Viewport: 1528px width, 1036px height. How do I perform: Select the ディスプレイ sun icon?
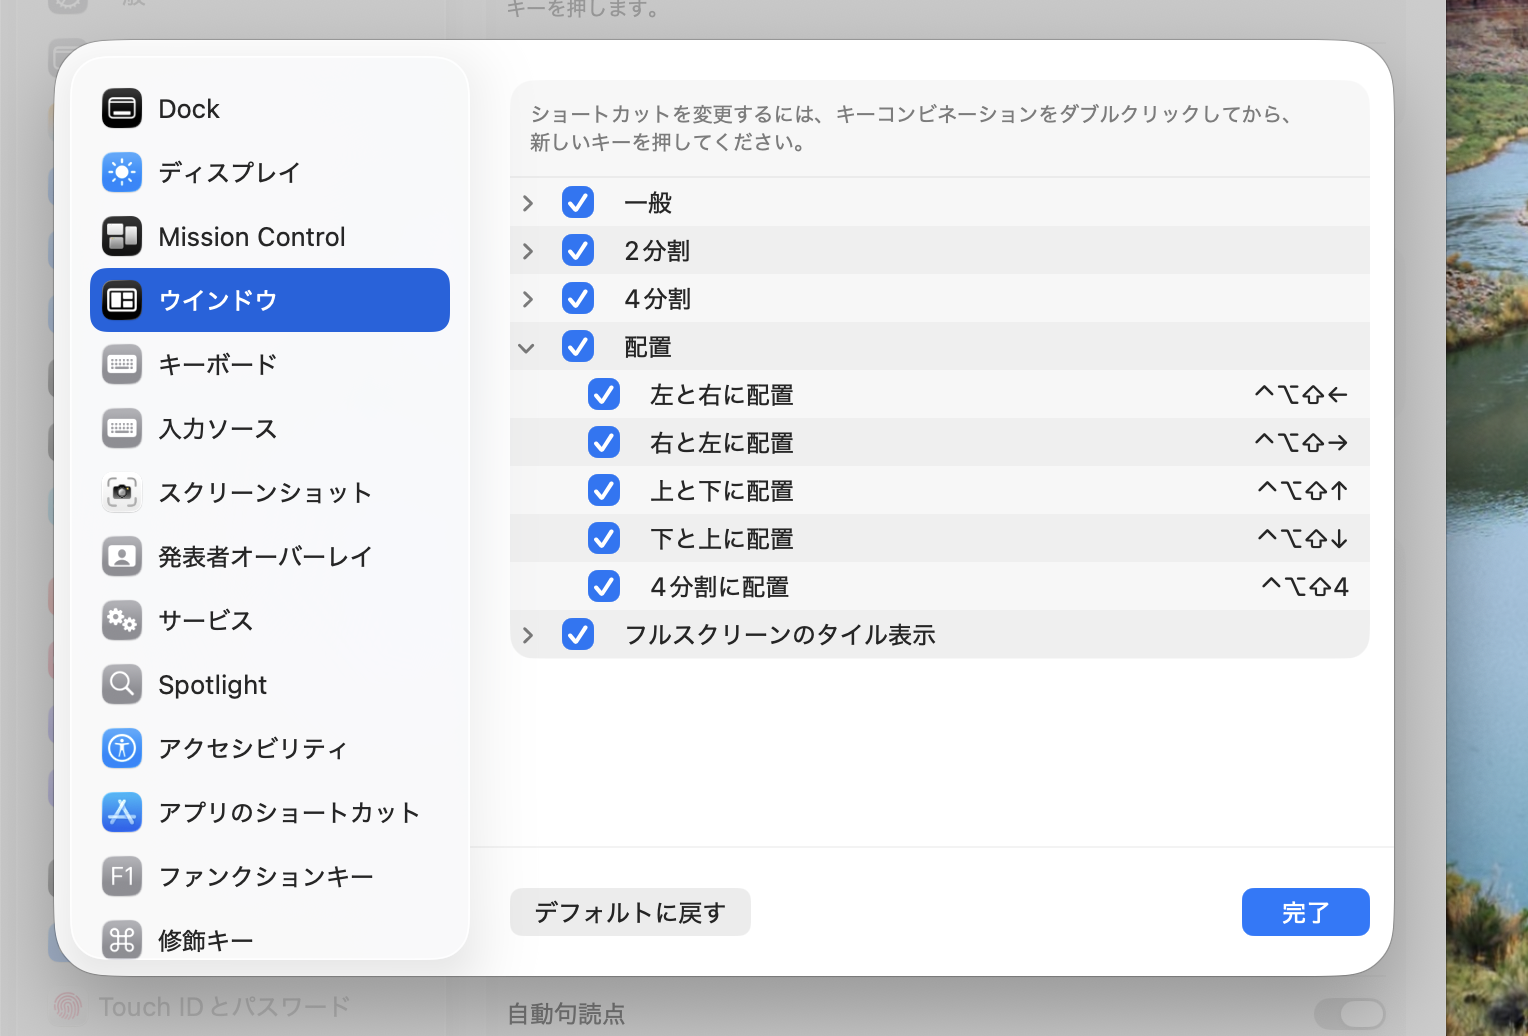[122, 172]
